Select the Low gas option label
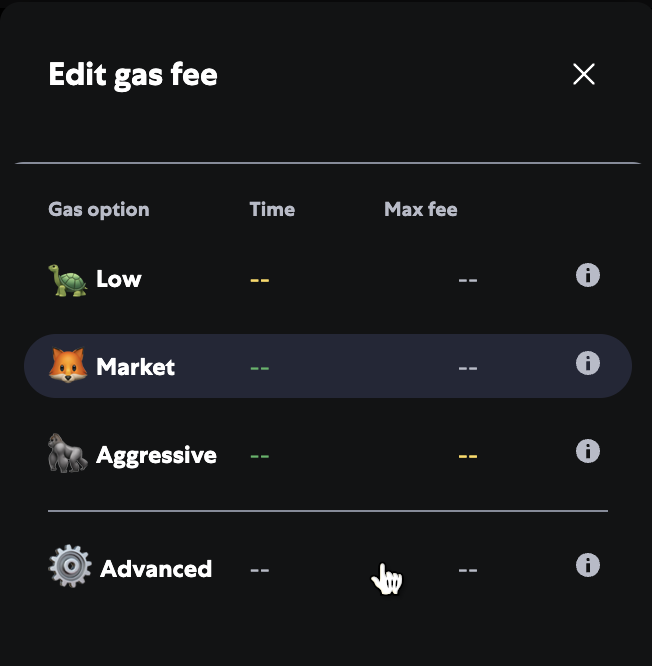This screenshot has width=652, height=666. tap(119, 279)
